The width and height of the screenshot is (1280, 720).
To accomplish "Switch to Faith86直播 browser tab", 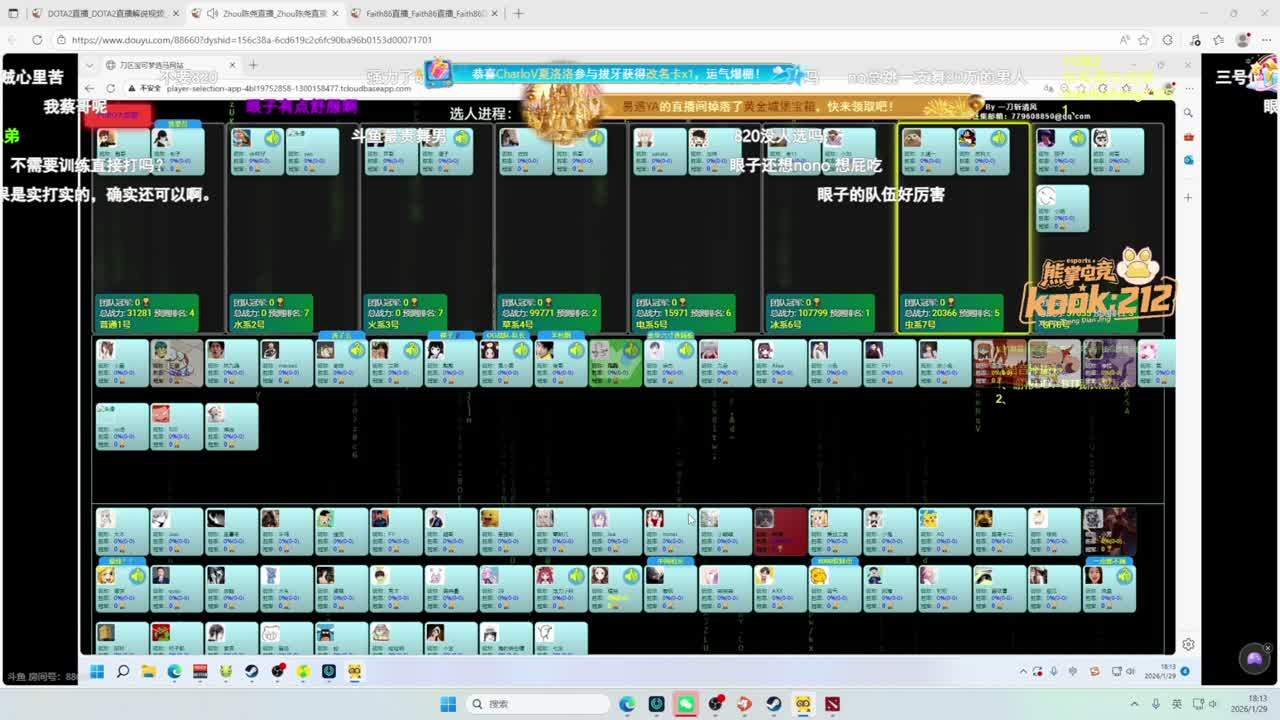I will [x=420, y=14].
